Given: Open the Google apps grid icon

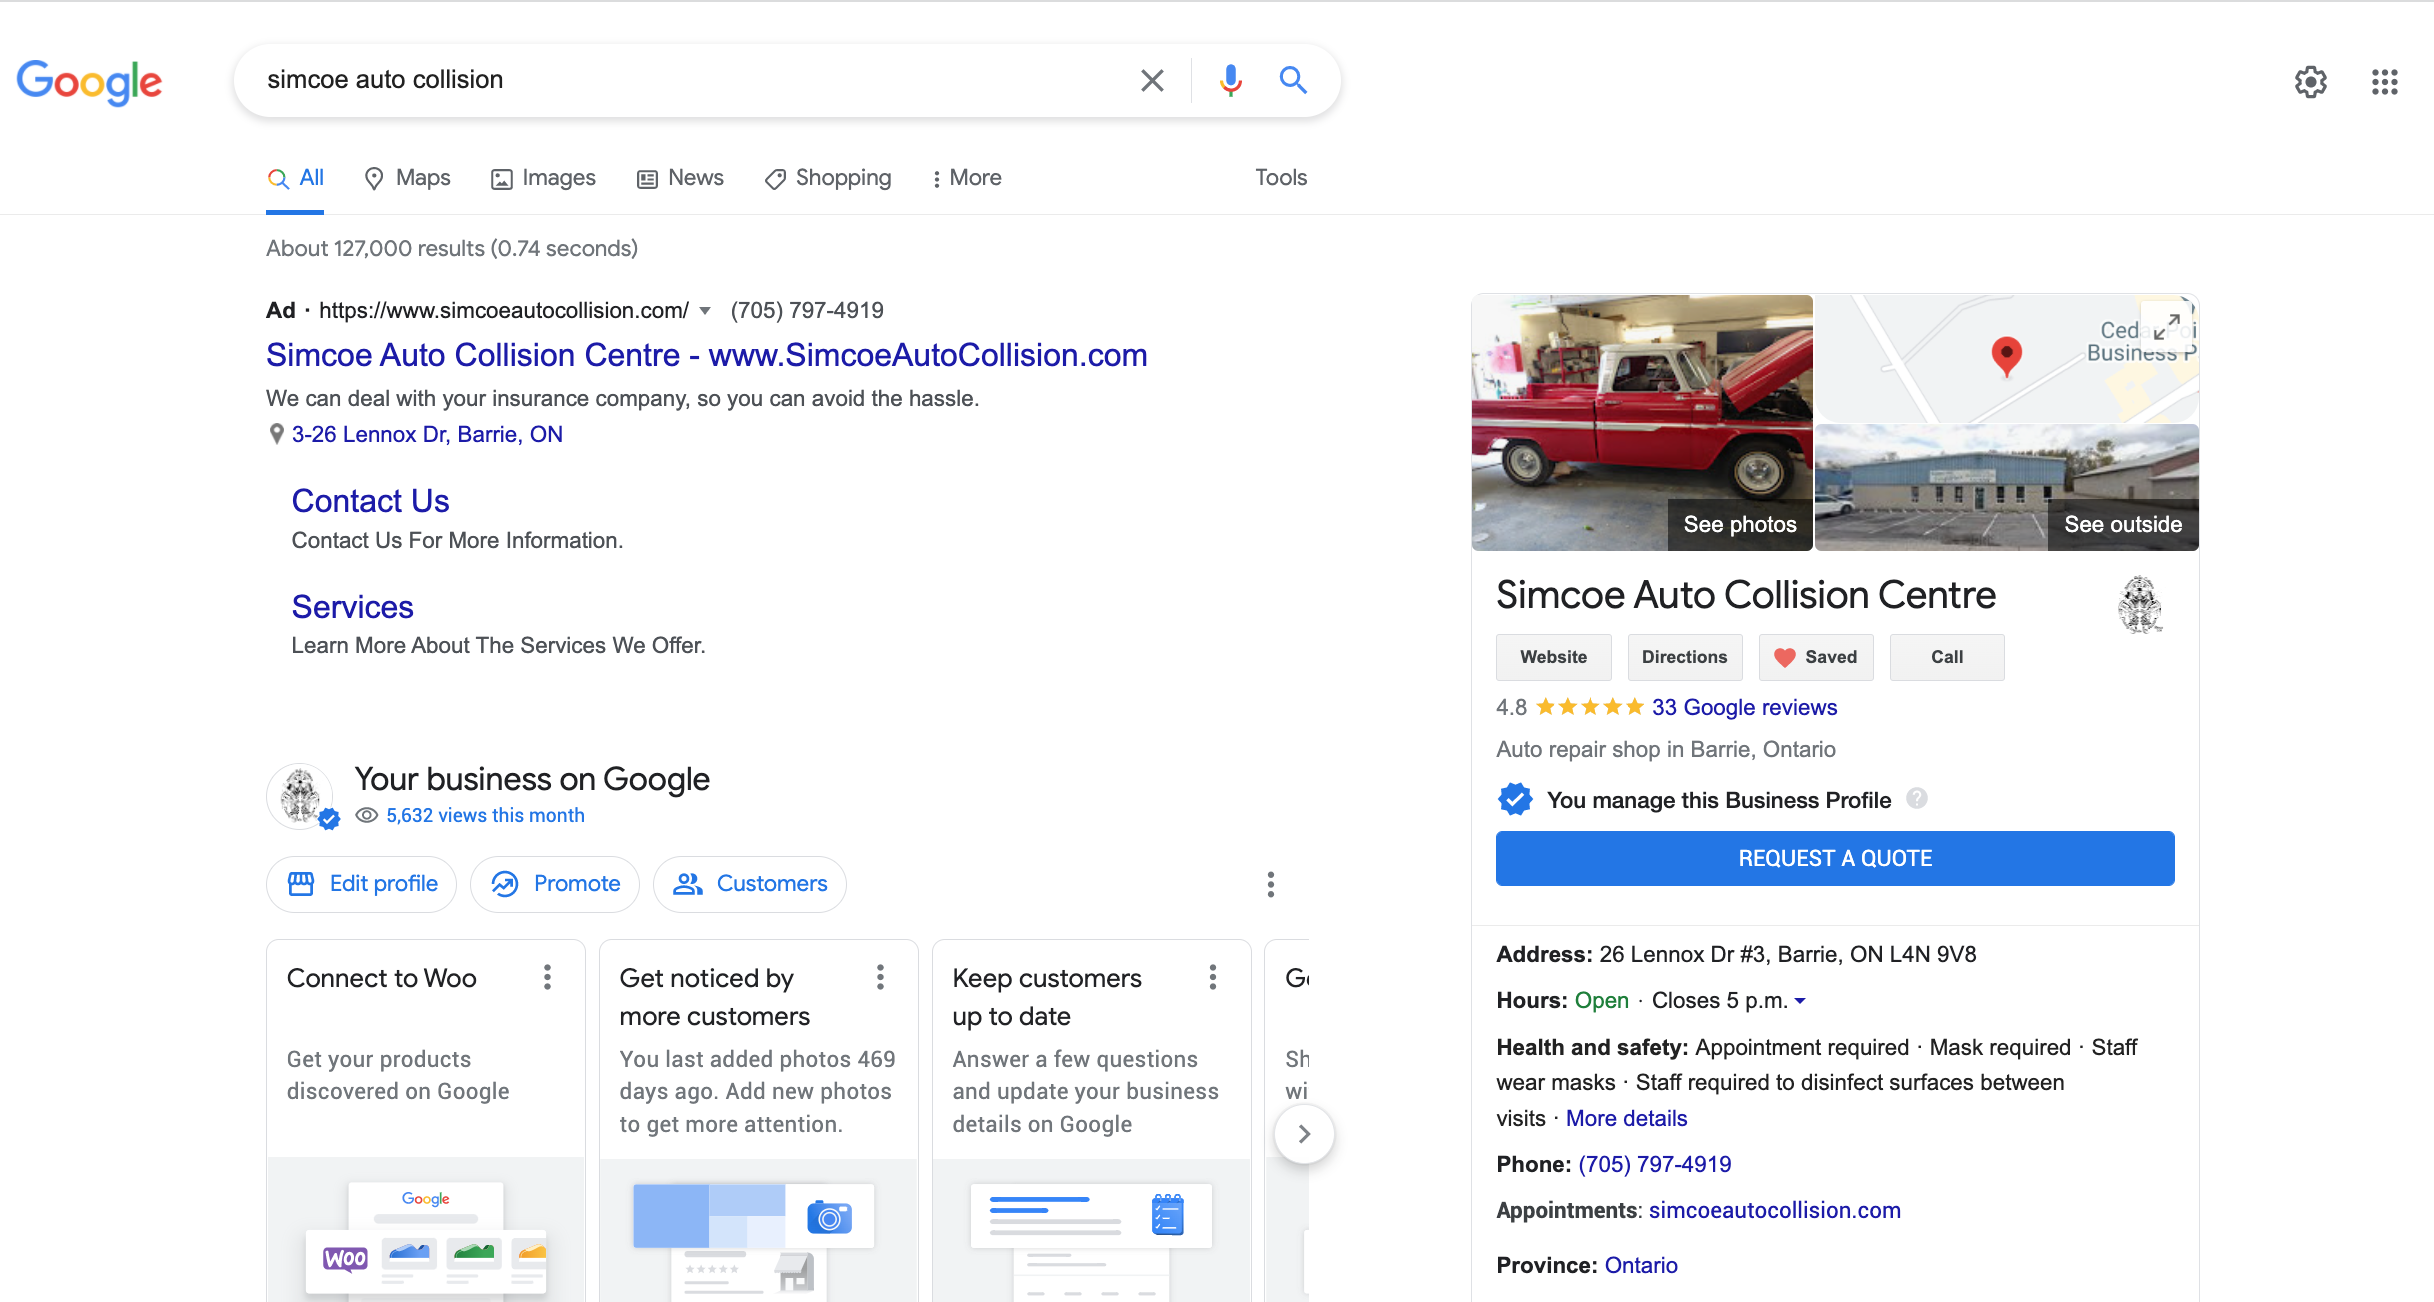Looking at the screenshot, I should 2384,82.
